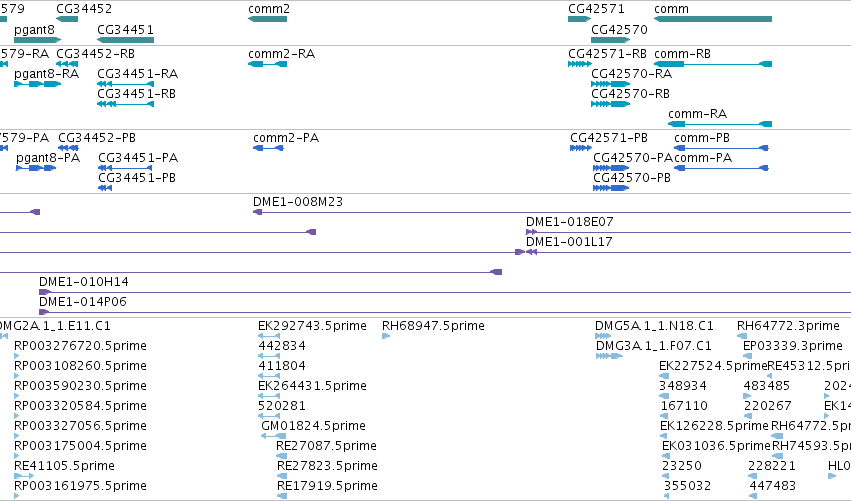Image resolution: width=851 pixels, height=501 pixels.
Task: Click the CG42570-RB transcript feature
Action: [x=611, y=104]
